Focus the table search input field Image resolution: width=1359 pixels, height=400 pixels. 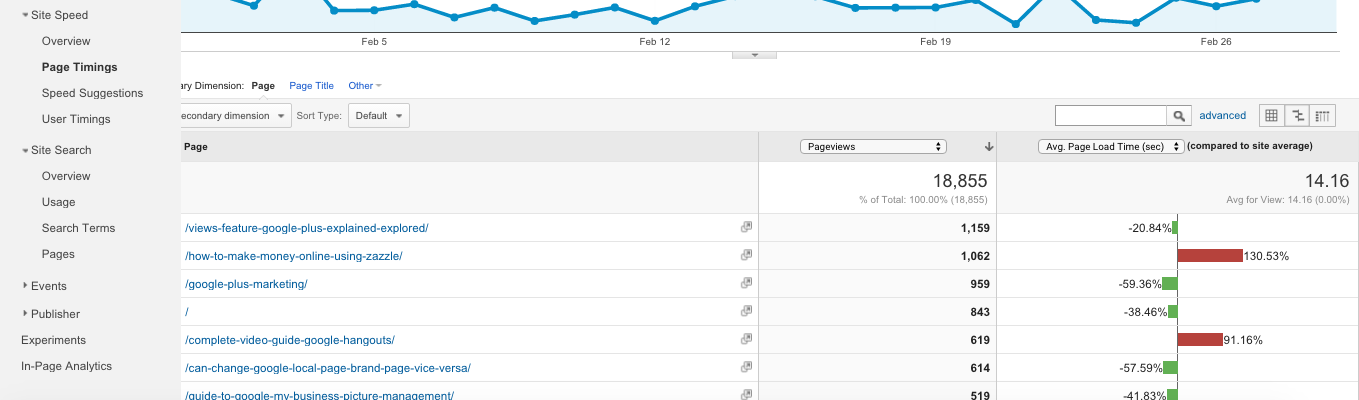1111,116
